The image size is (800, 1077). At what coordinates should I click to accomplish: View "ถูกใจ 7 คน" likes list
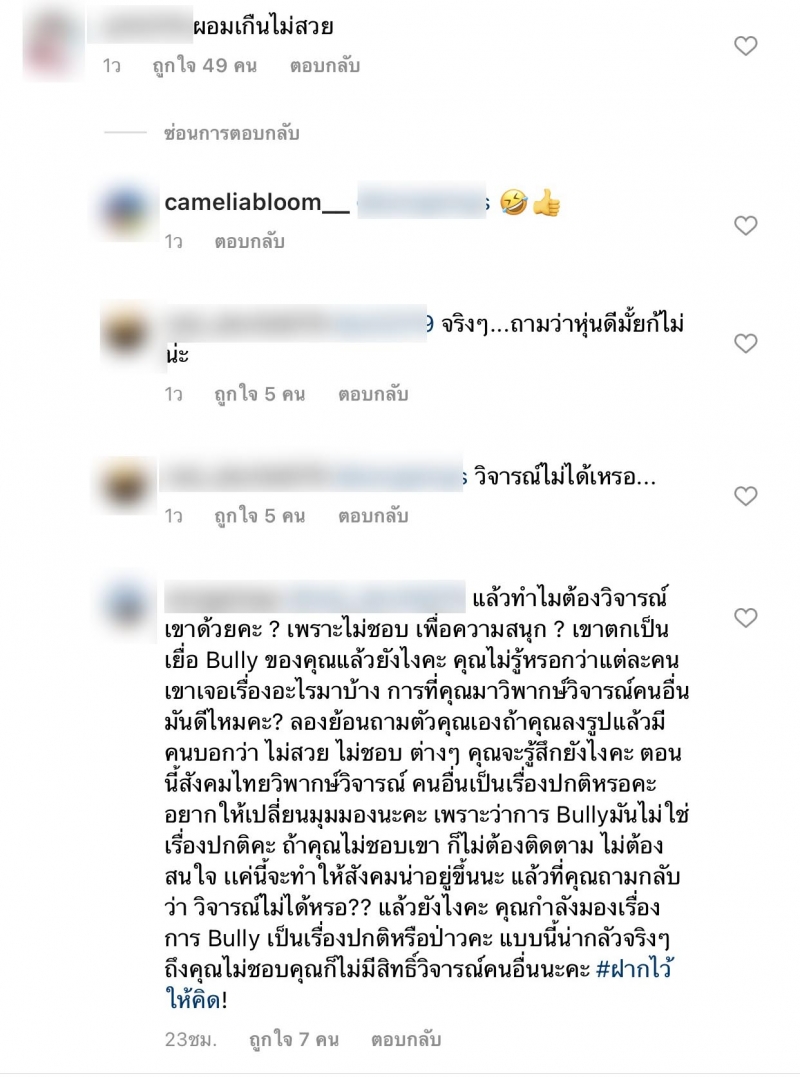294,1040
